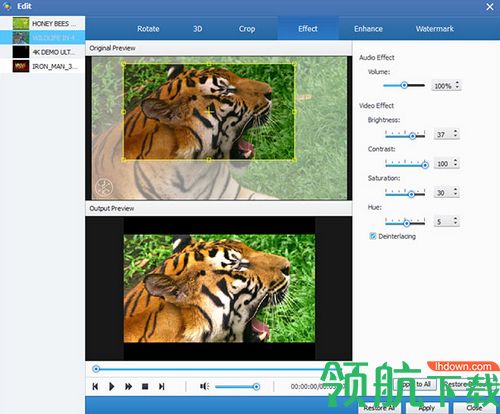
Task: Stop the preview playback
Action: [145, 386]
